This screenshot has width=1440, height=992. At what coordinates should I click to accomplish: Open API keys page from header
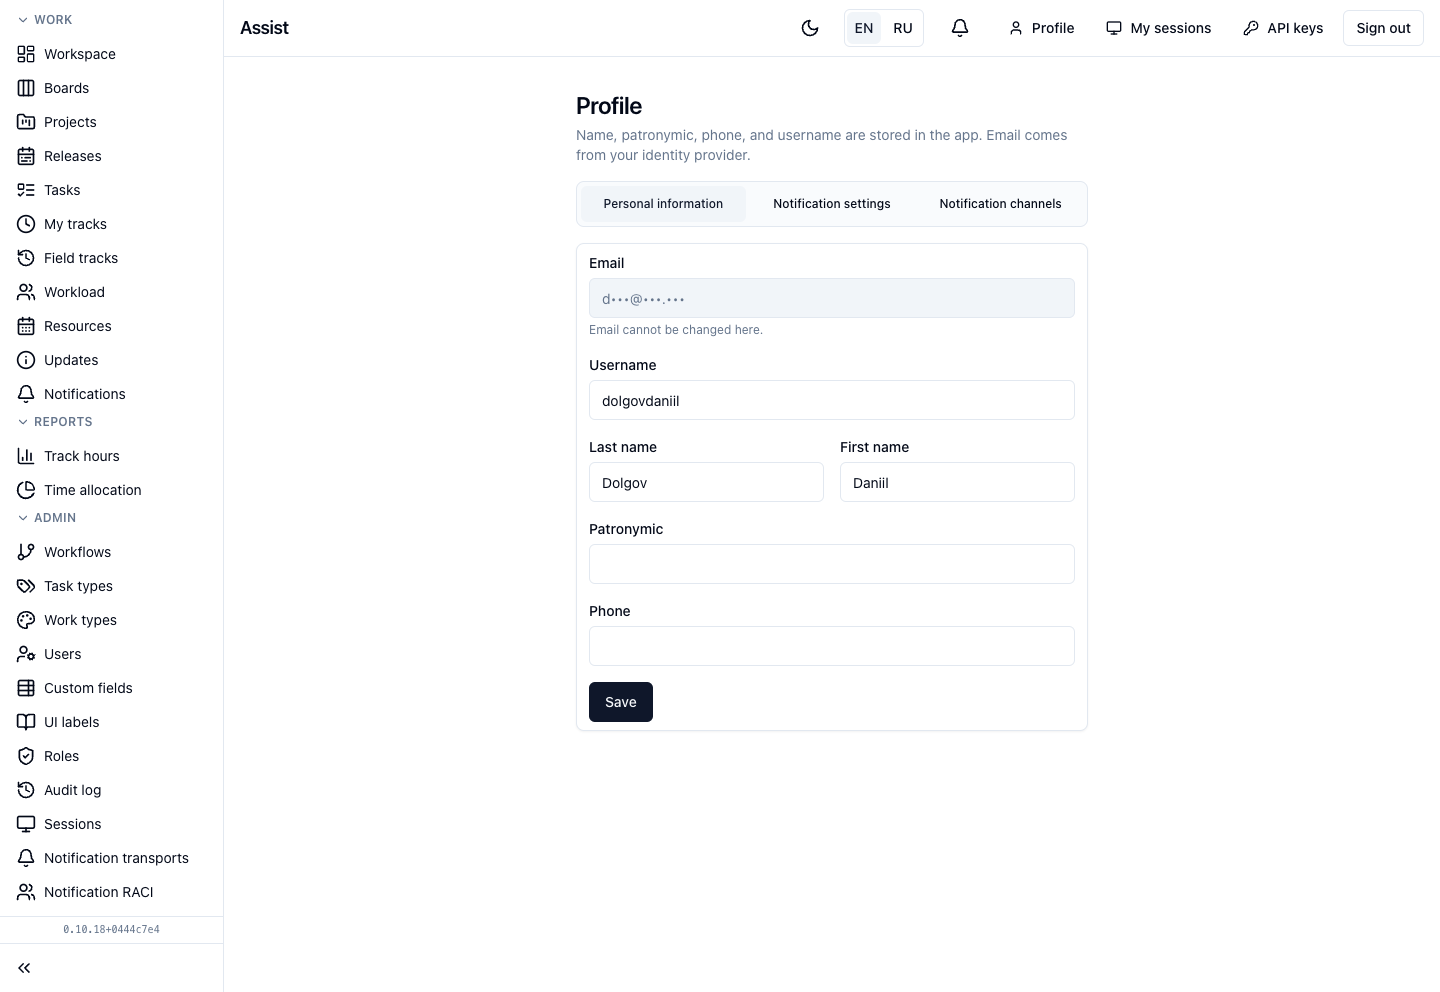tap(1283, 28)
